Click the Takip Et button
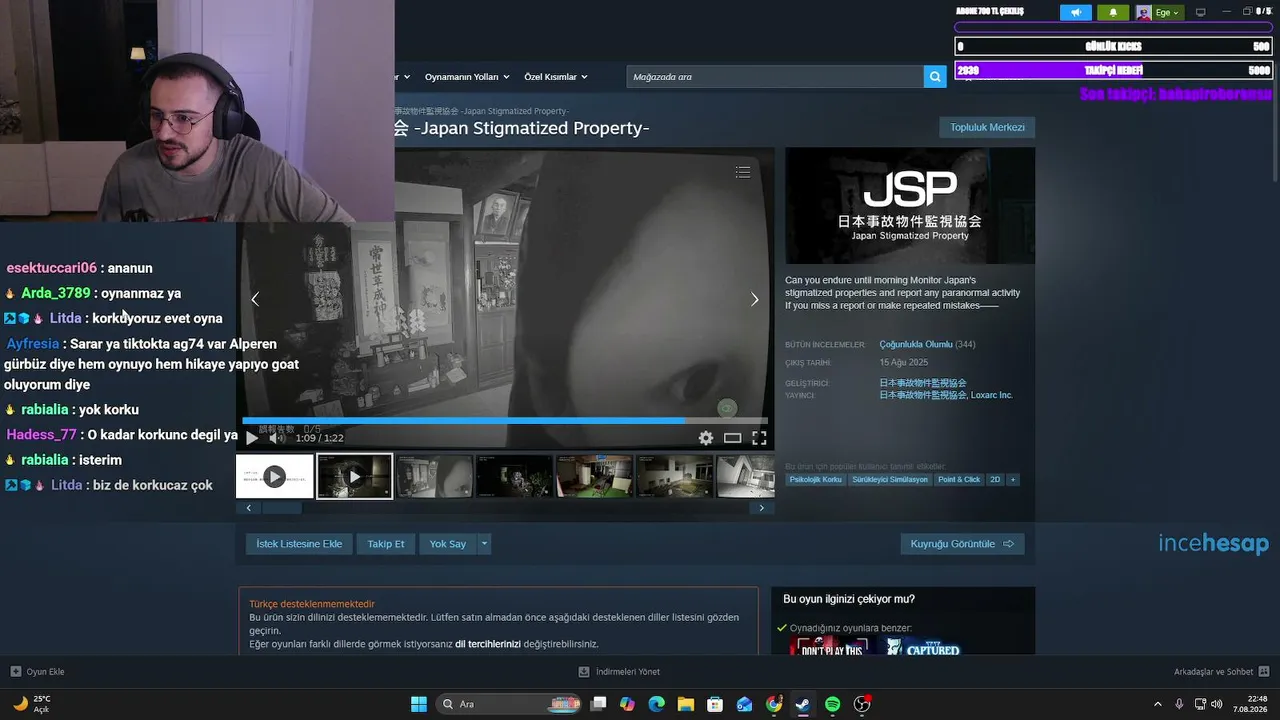 point(386,544)
